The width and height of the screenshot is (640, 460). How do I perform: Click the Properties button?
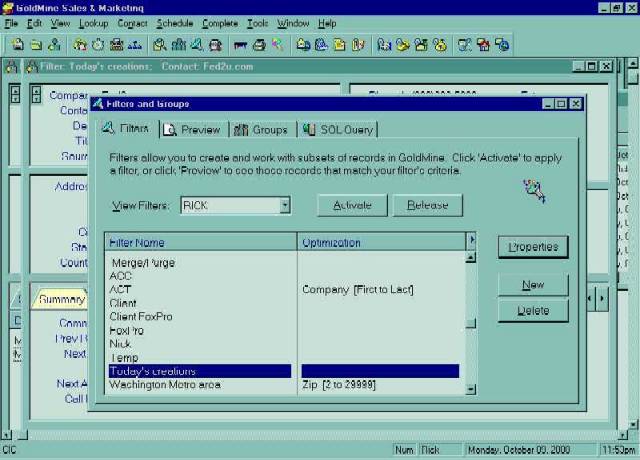coord(533,247)
